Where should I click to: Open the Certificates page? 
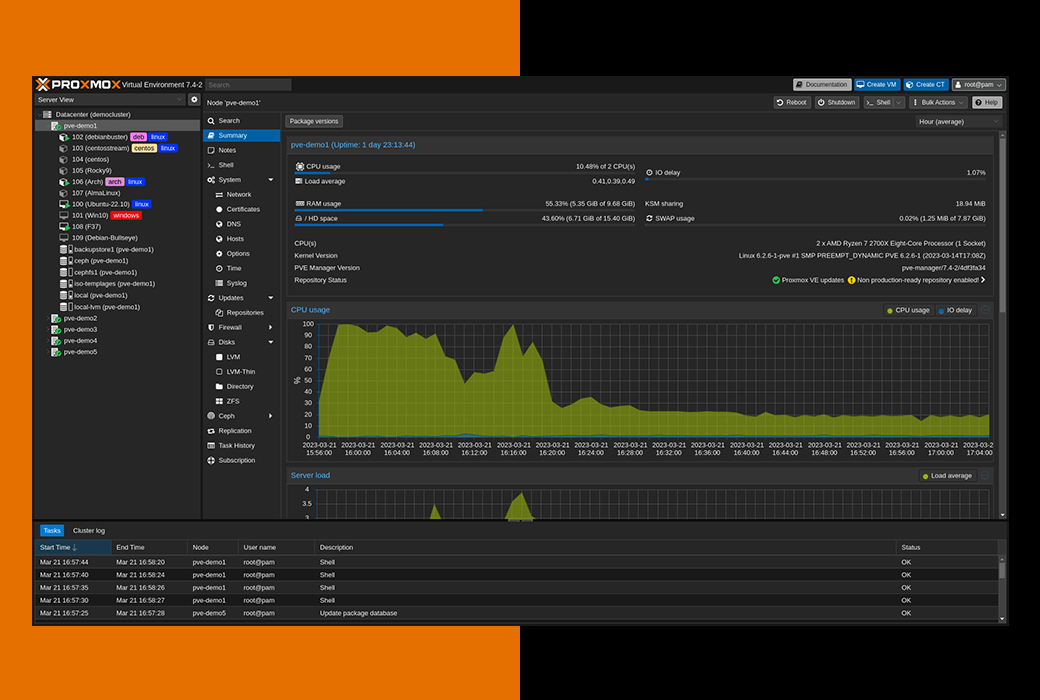(241, 209)
